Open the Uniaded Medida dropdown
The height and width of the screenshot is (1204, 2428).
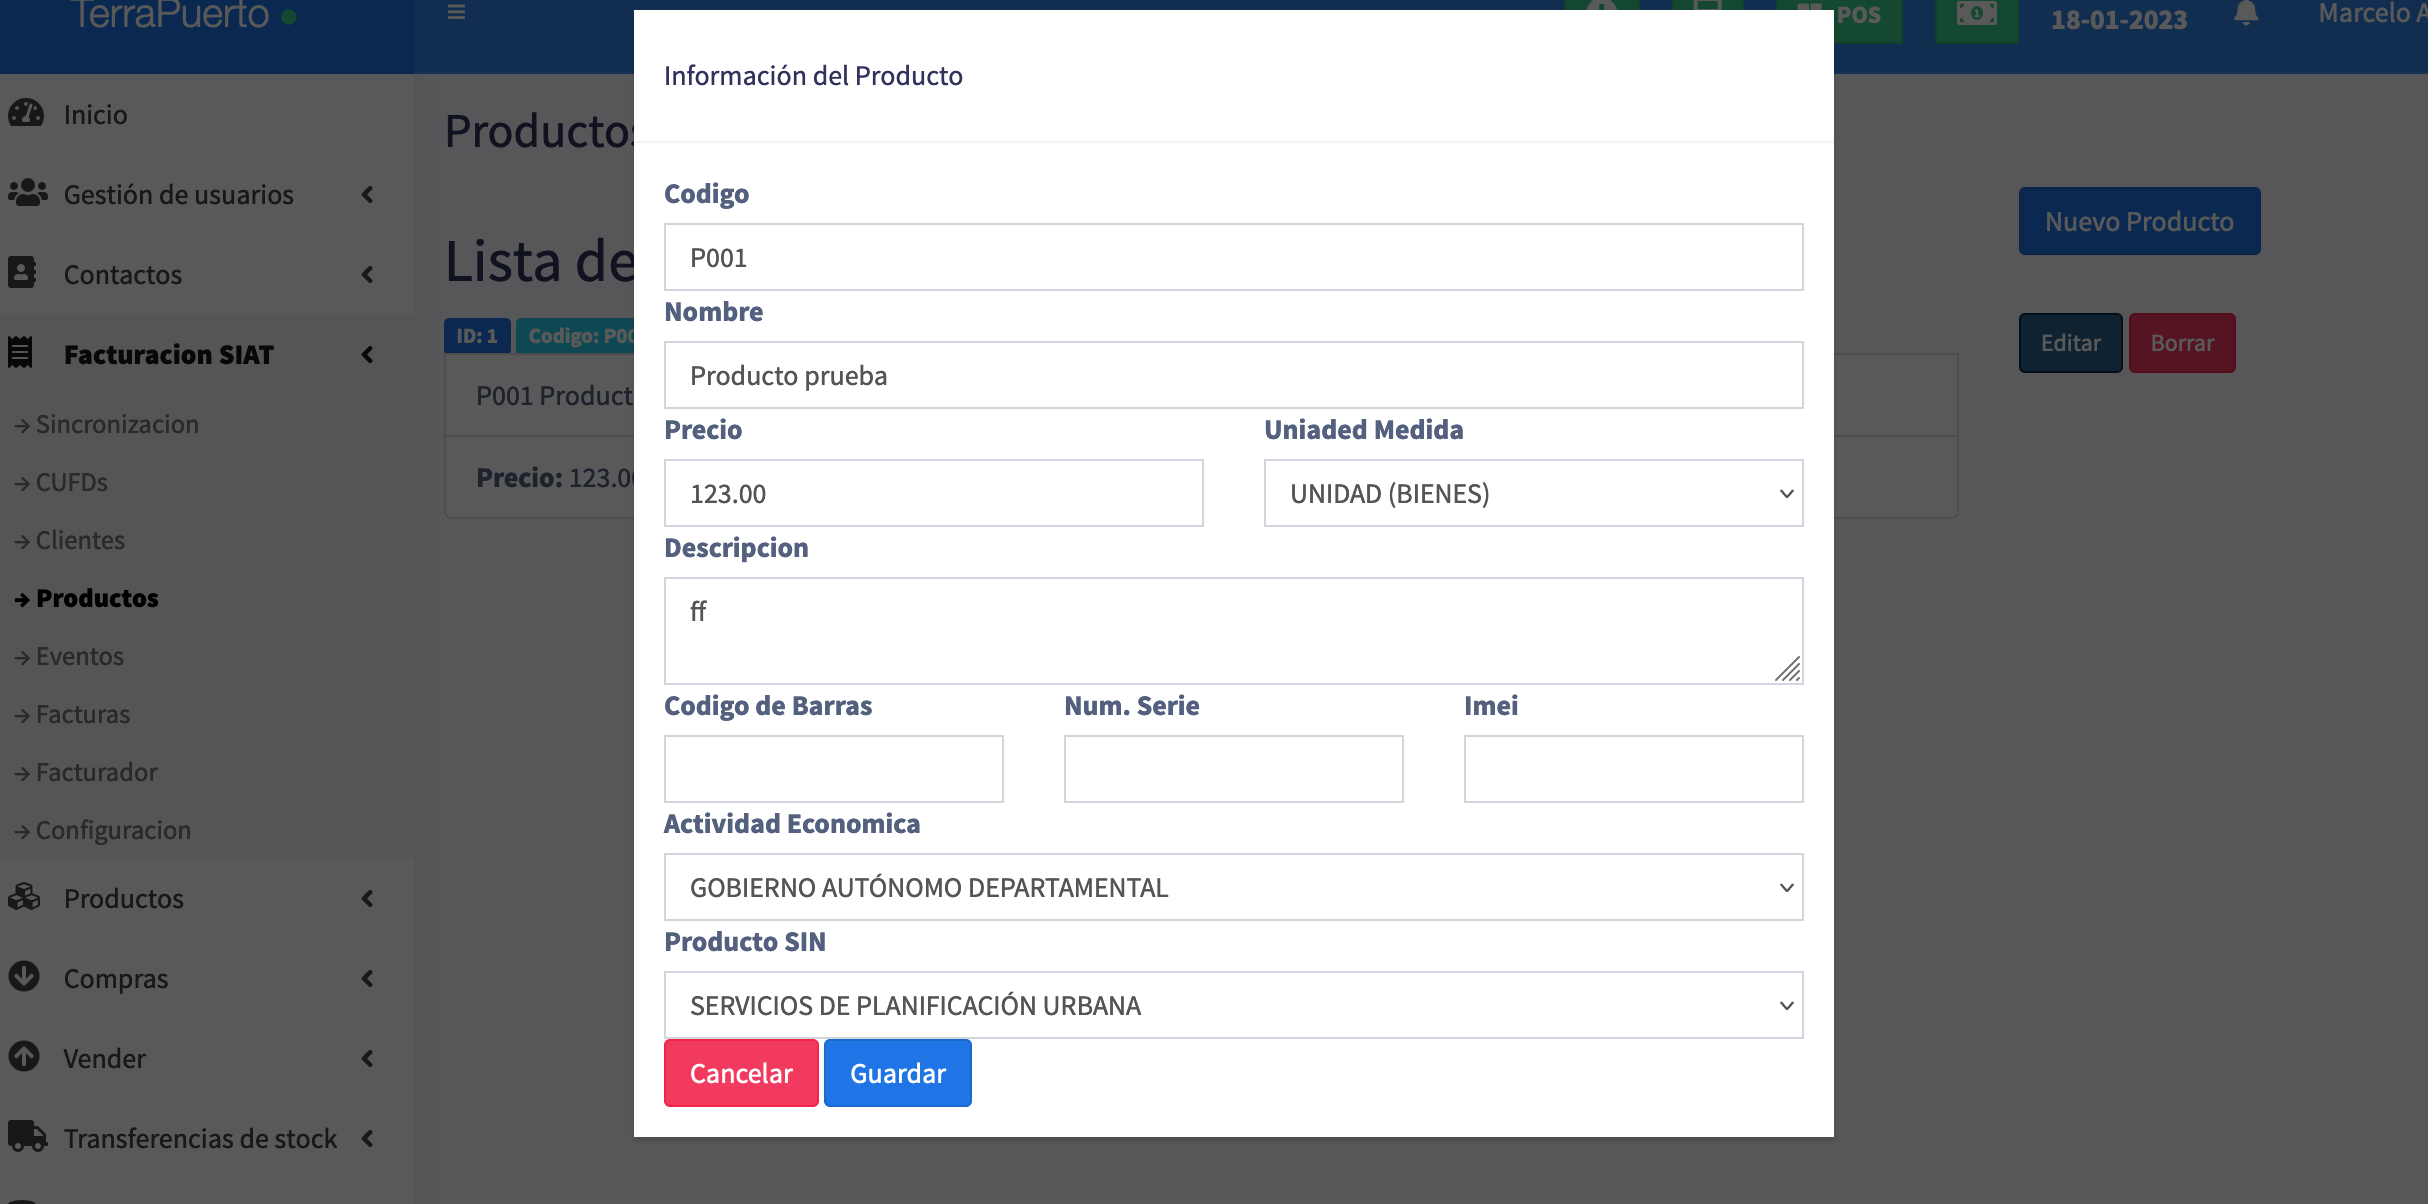coord(1533,493)
